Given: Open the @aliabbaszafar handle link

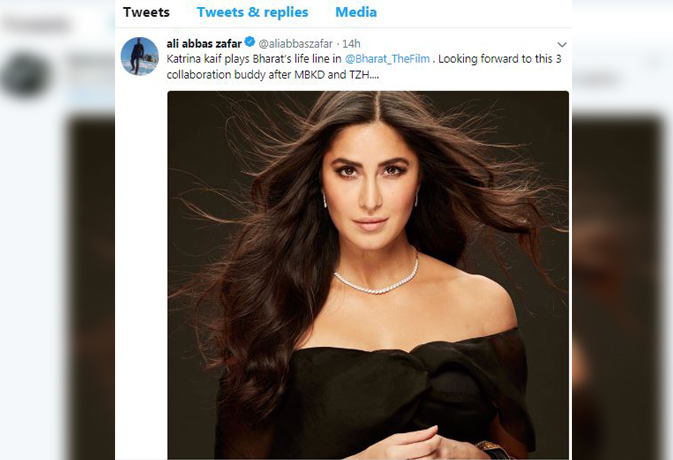Looking at the screenshot, I should (x=296, y=44).
